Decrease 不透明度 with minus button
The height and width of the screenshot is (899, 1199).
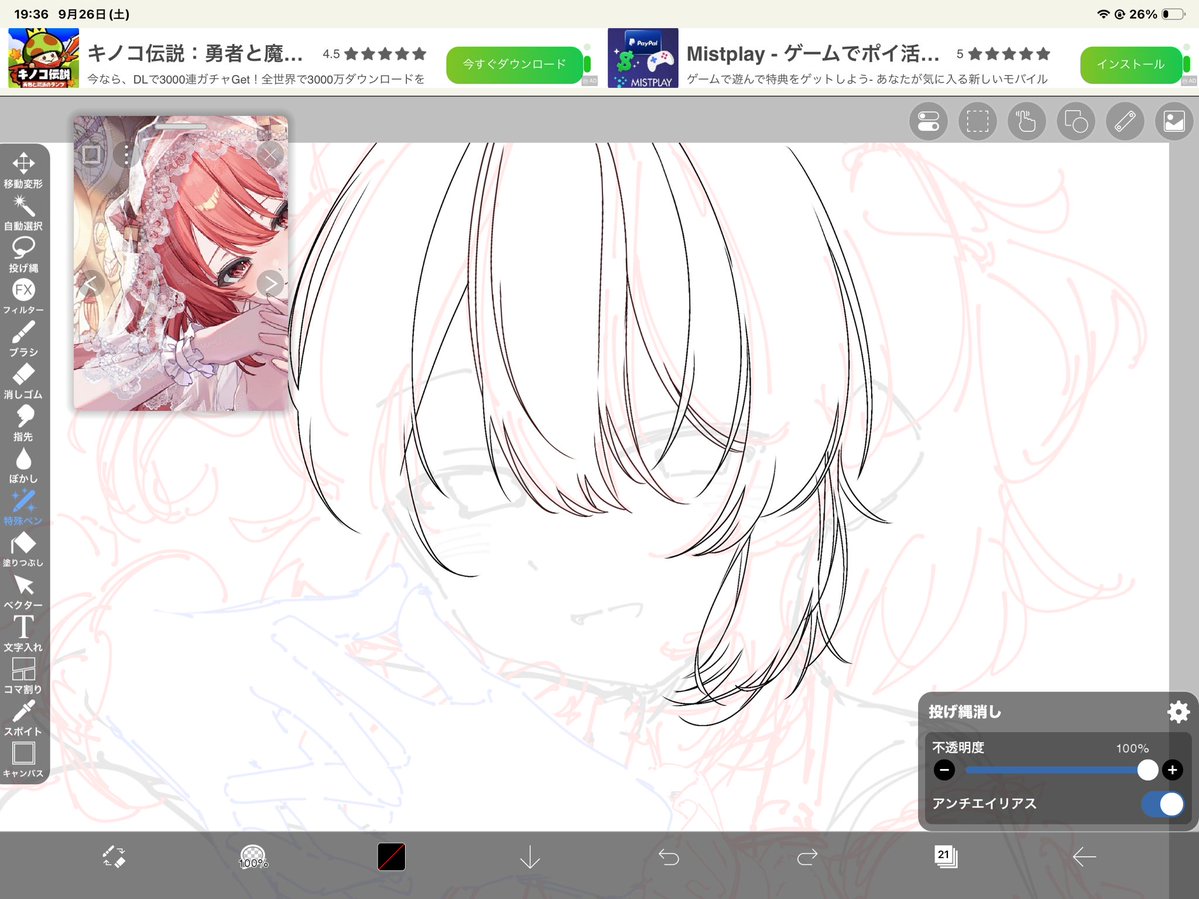click(944, 770)
